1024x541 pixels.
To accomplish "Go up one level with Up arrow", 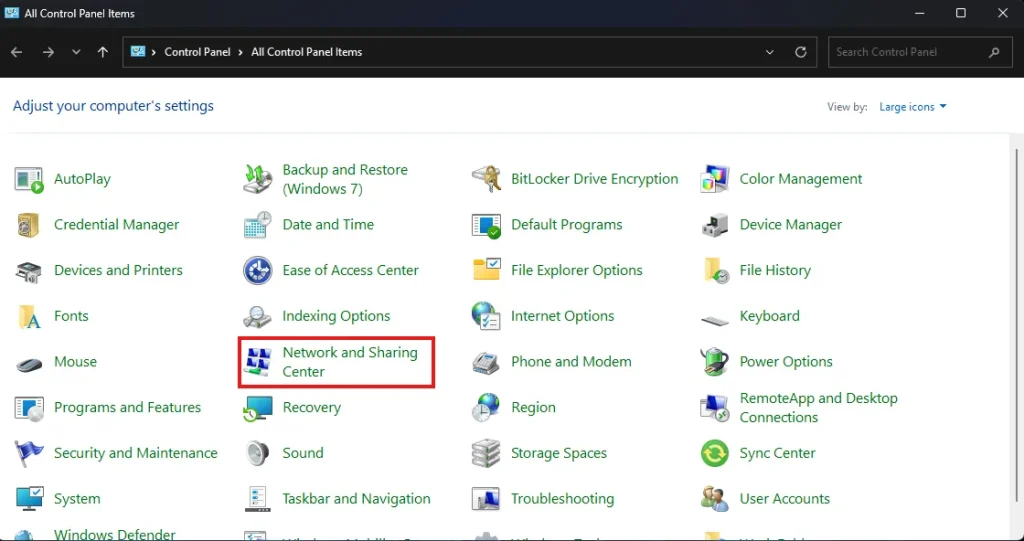I will (x=103, y=52).
